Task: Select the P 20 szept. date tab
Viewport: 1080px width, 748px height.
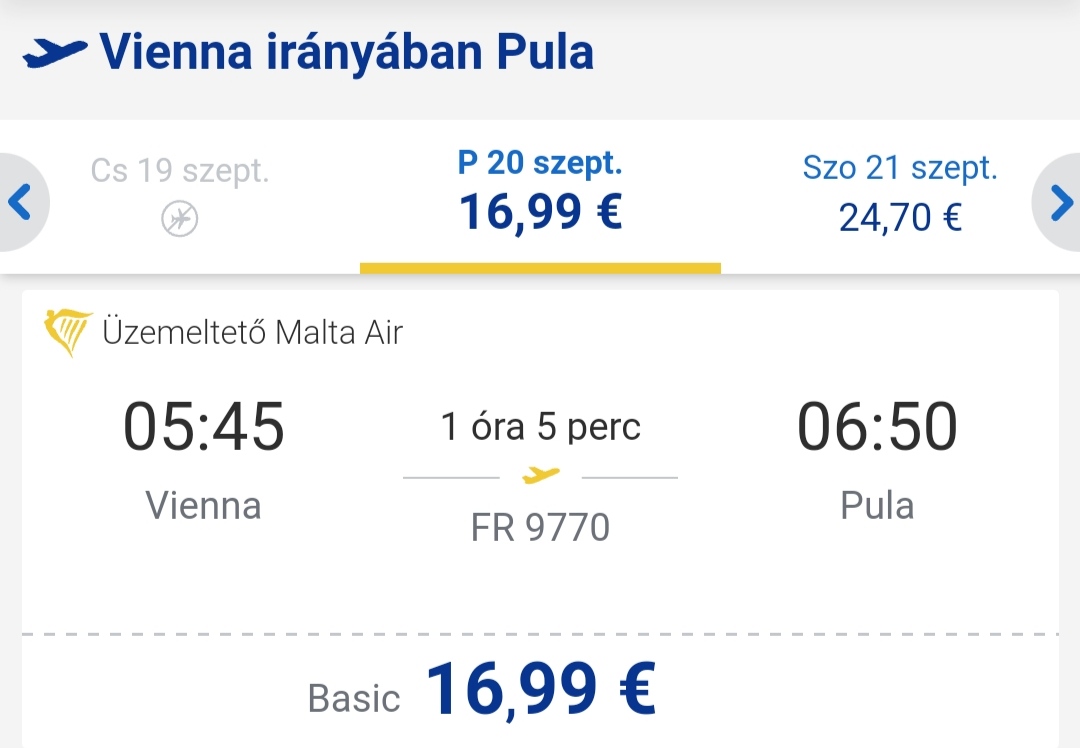Action: (x=540, y=196)
